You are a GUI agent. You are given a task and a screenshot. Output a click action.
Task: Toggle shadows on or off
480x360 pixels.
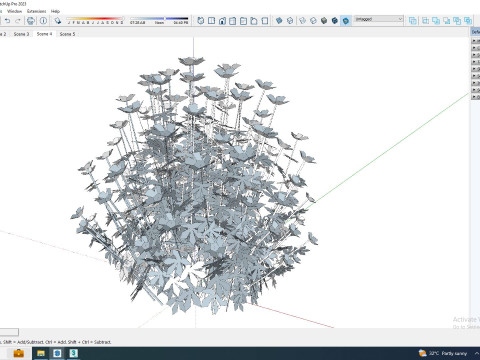click(x=58, y=21)
